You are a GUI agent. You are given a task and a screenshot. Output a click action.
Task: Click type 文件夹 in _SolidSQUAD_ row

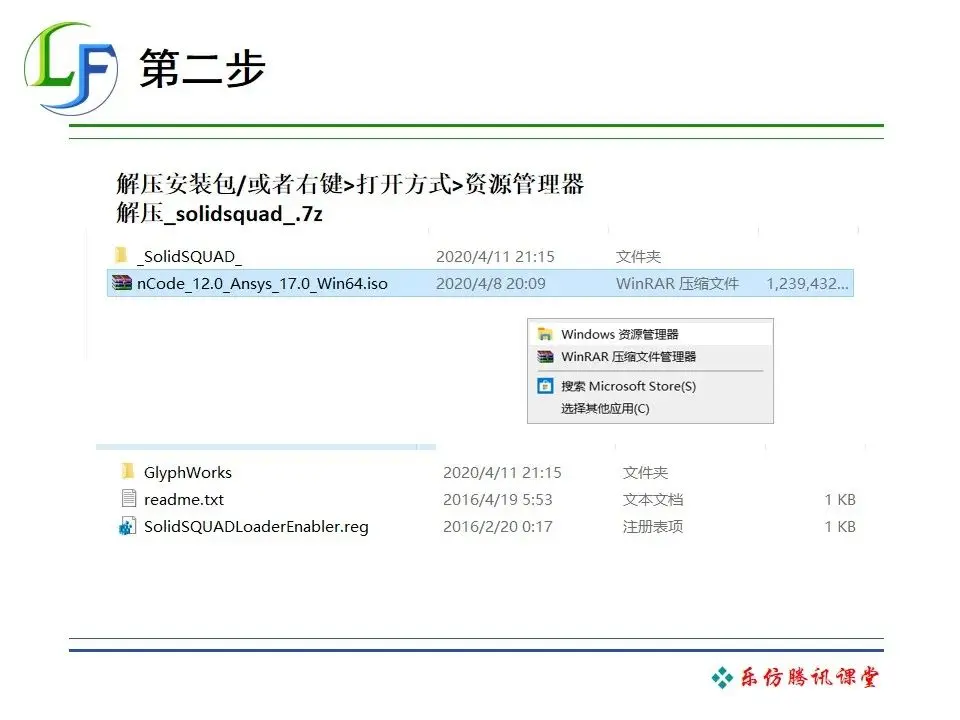pos(639,257)
